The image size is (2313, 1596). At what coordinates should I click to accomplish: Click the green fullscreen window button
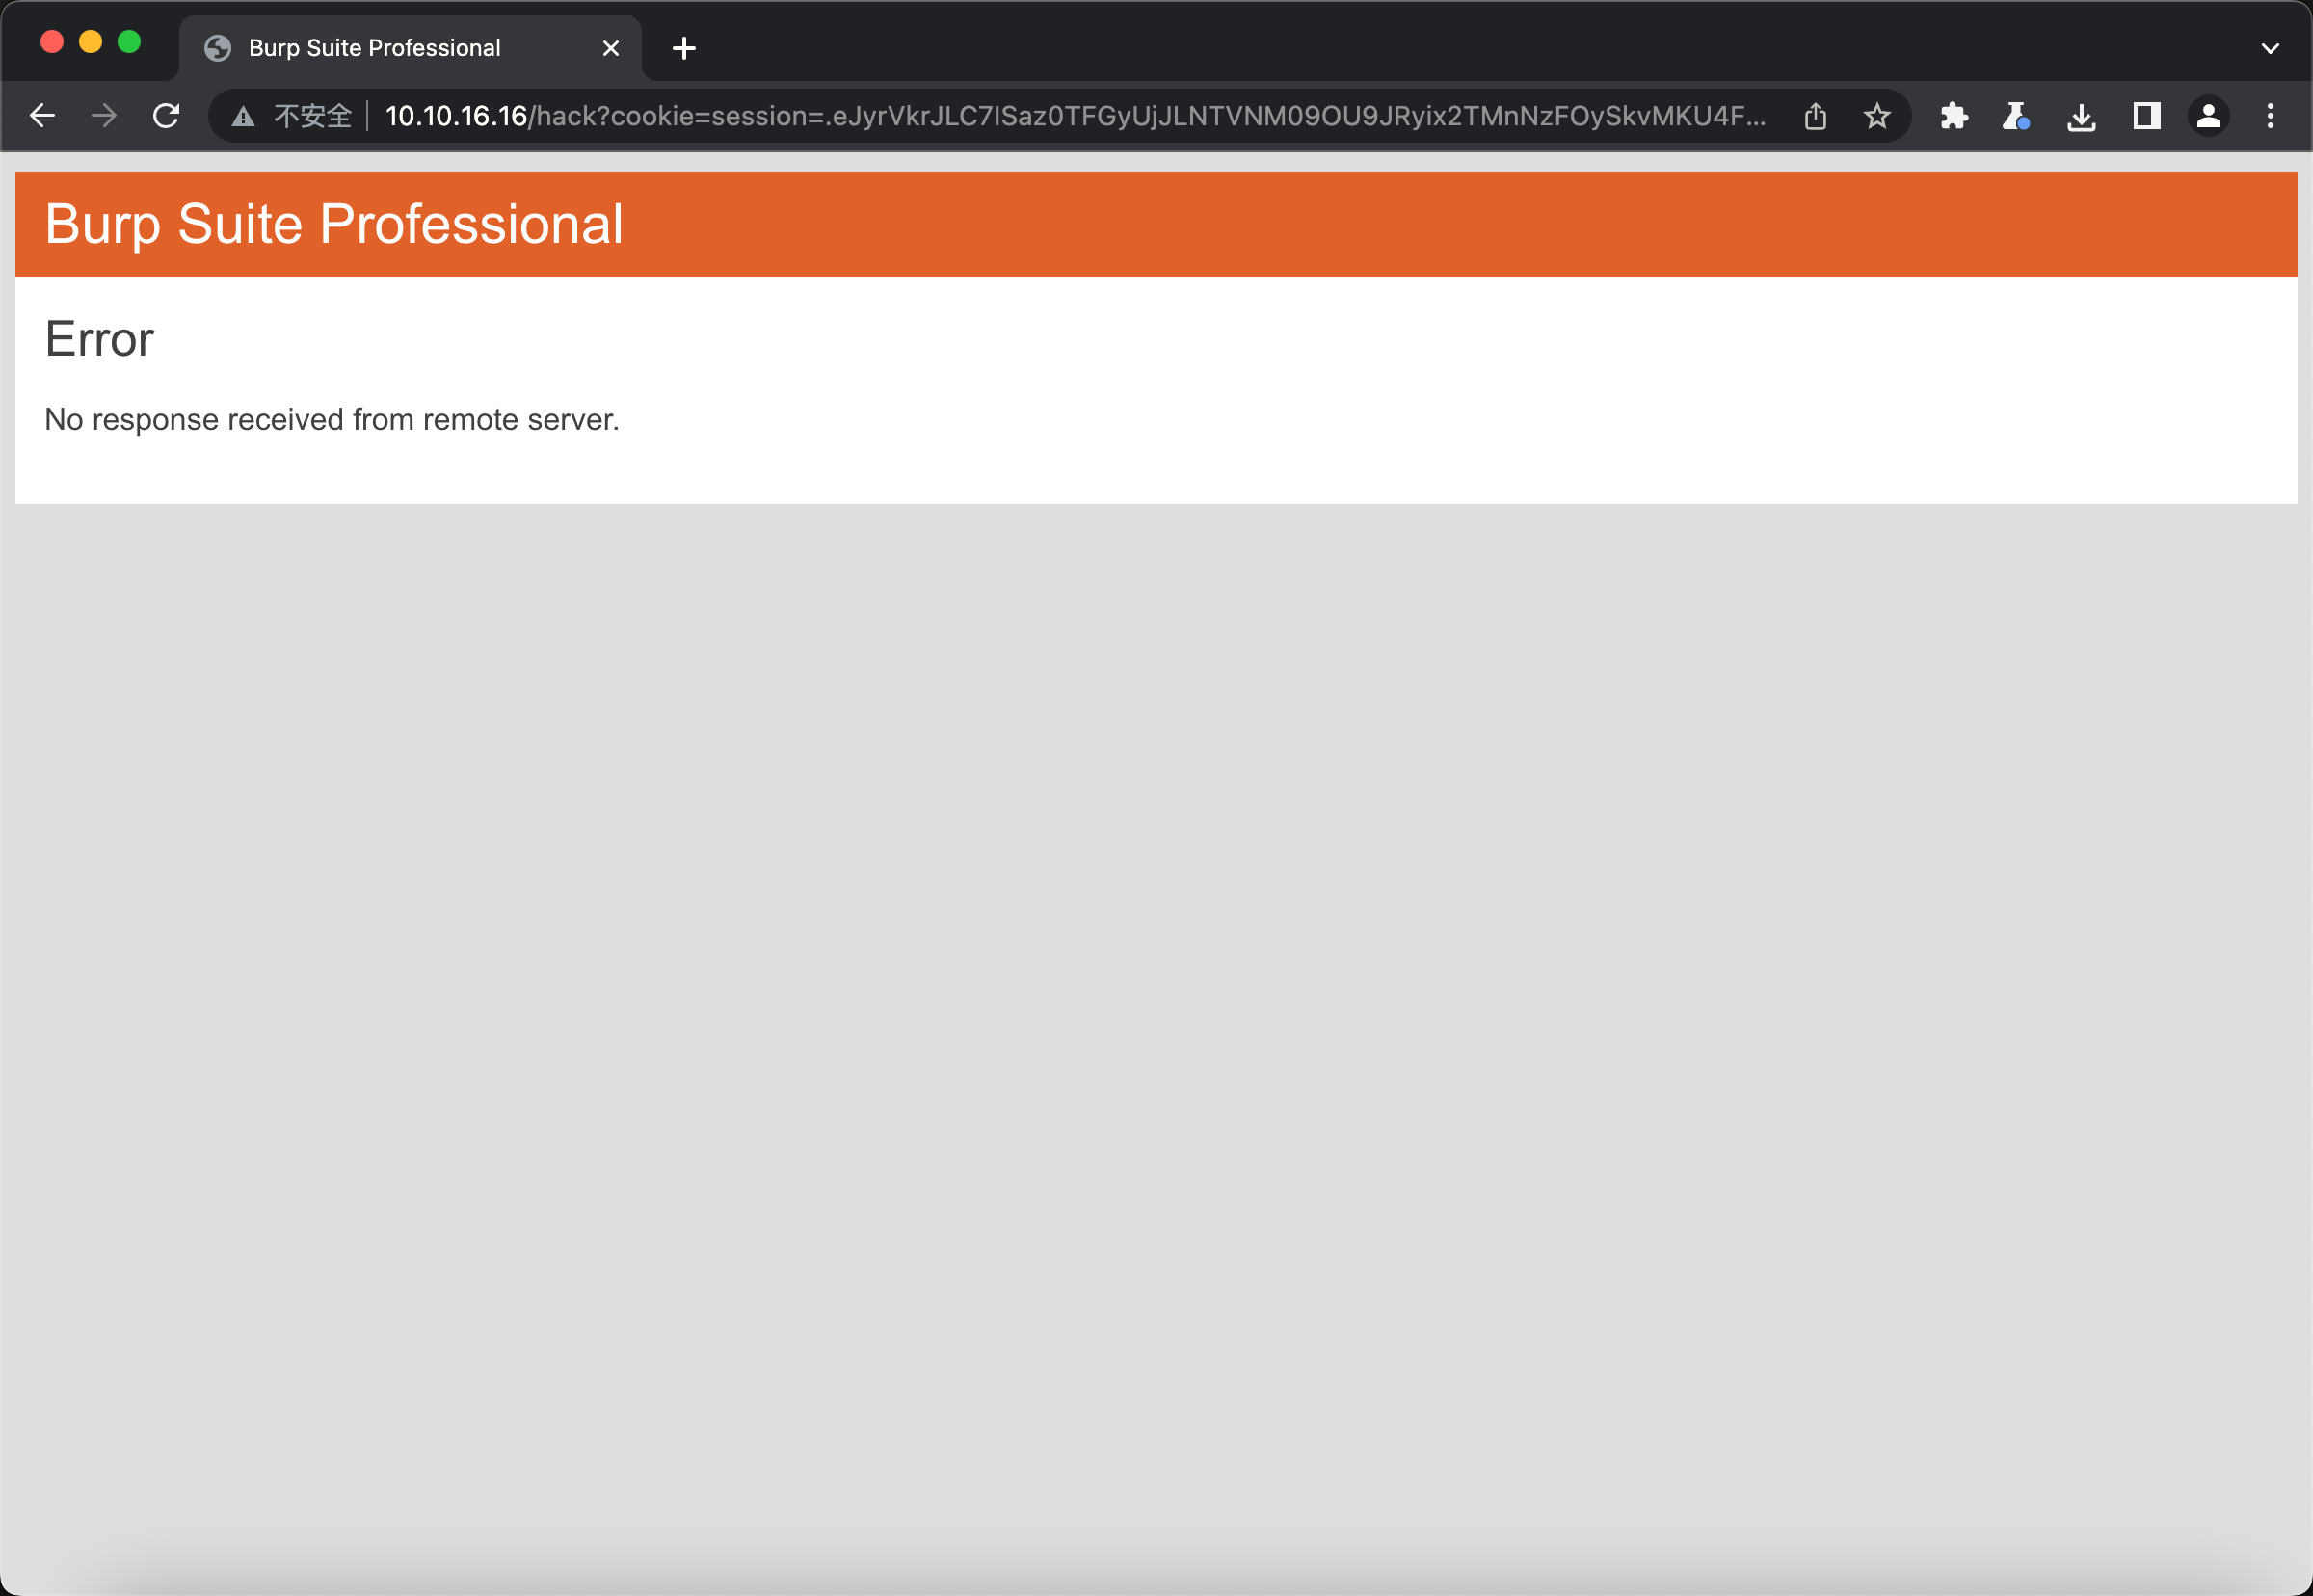point(129,42)
